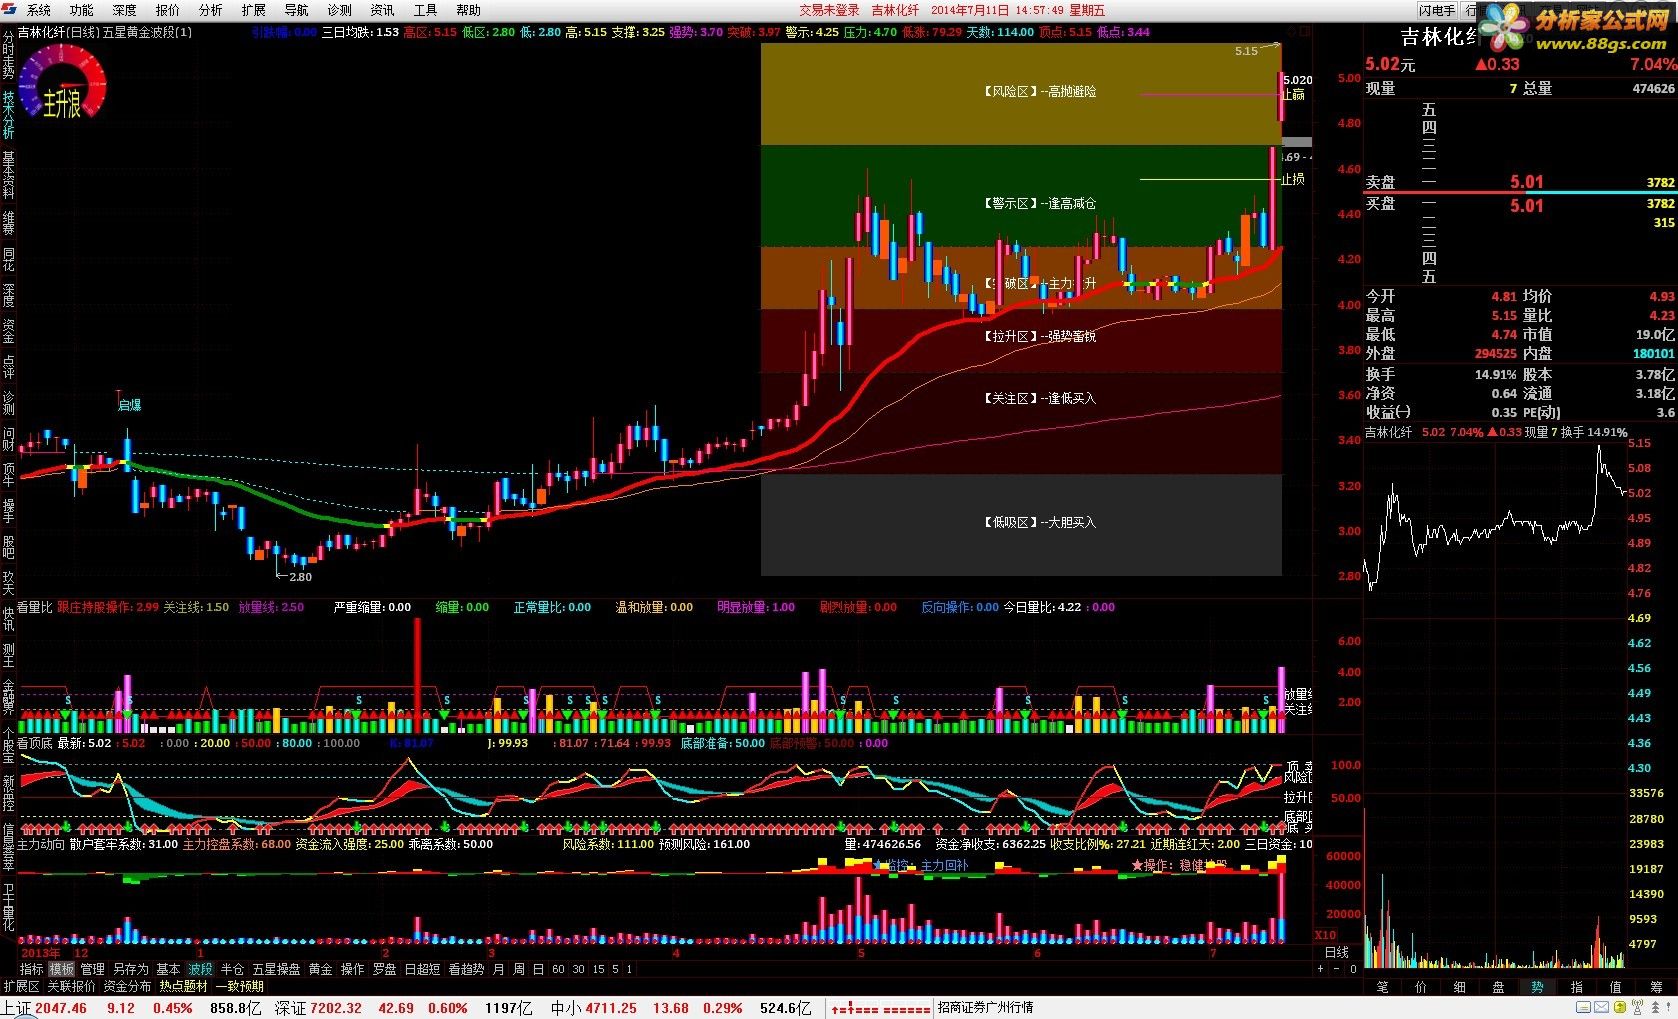Select 笔 tab in right panel
Image resolution: width=1678 pixels, height=1019 pixels.
1382,986
